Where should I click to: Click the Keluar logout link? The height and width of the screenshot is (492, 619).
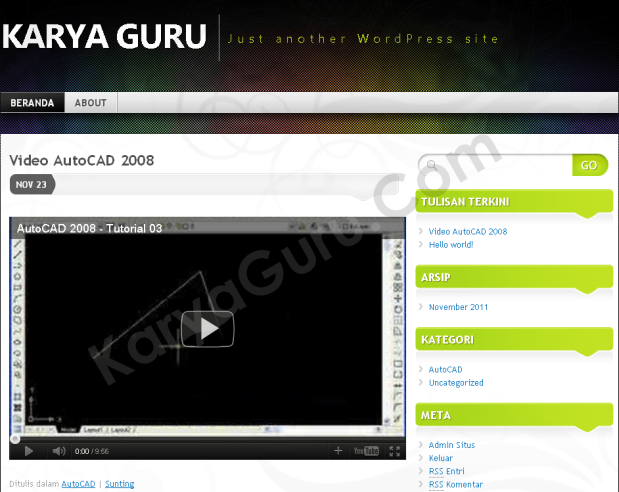[x=441, y=458]
